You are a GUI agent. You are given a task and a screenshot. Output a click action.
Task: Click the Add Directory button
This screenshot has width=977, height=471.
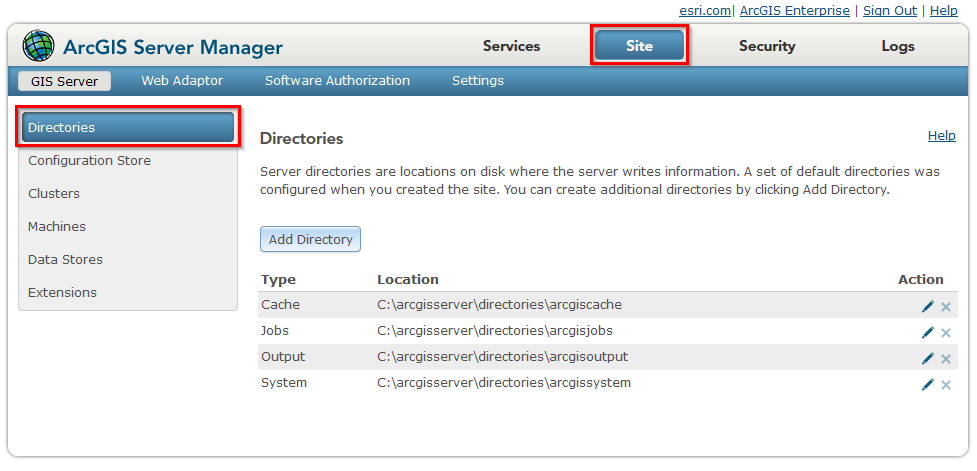click(310, 239)
